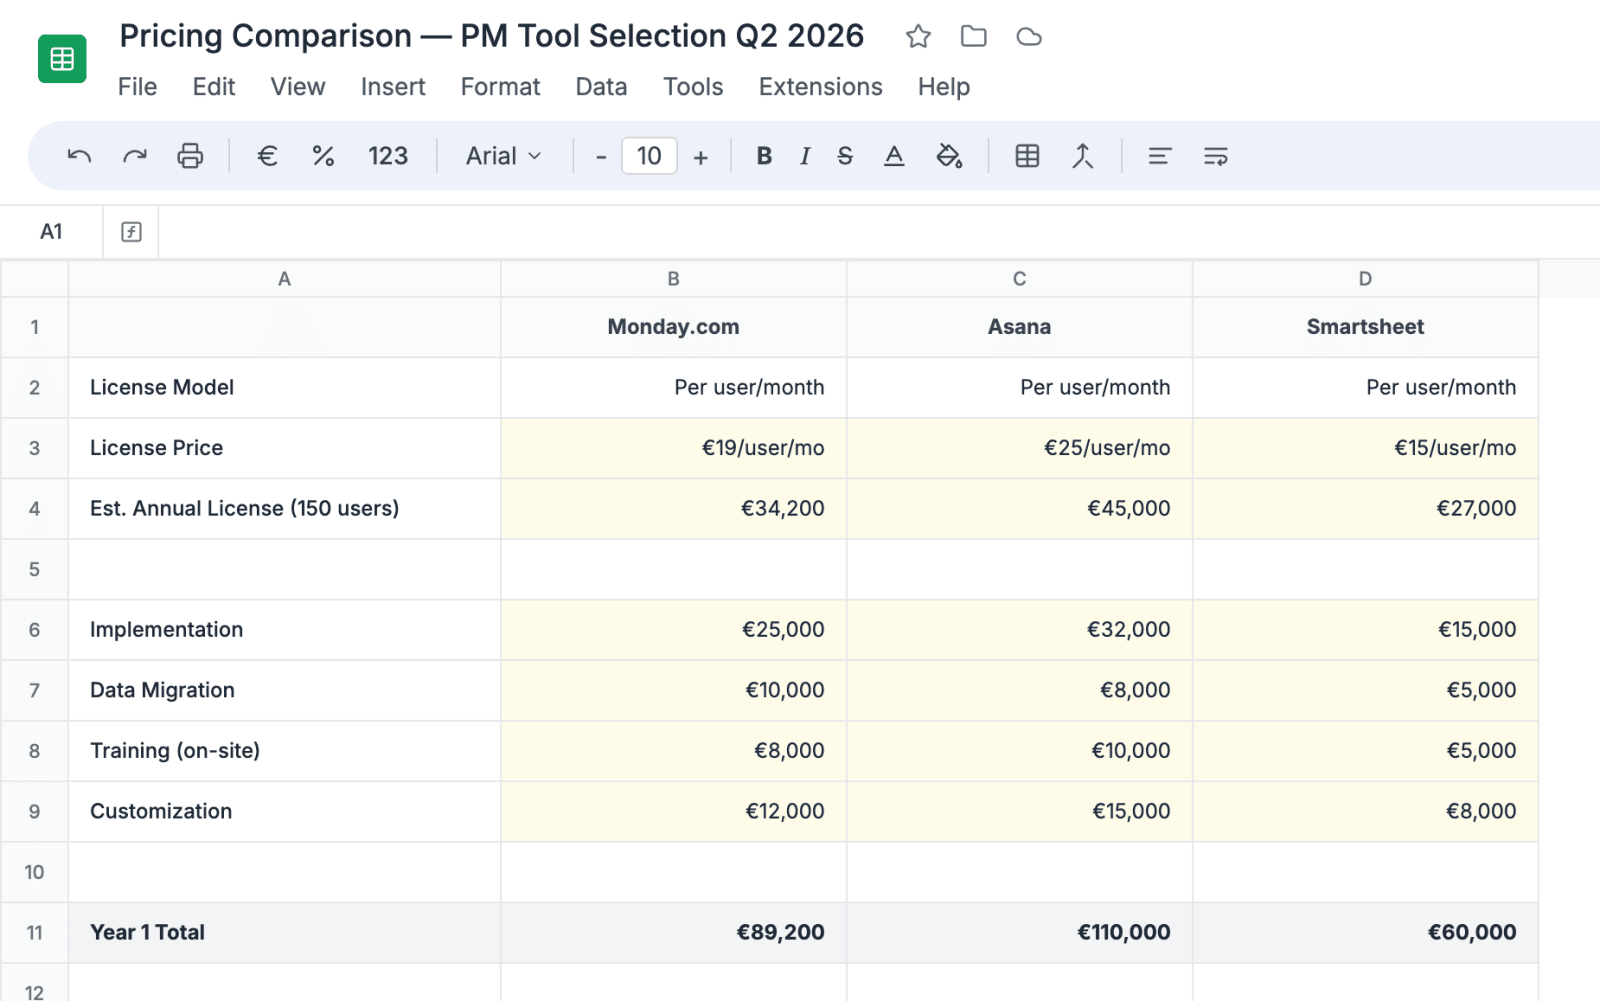This screenshot has width=1600, height=1001.
Task: Click the font size field showing 10
Action: [649, 156]
